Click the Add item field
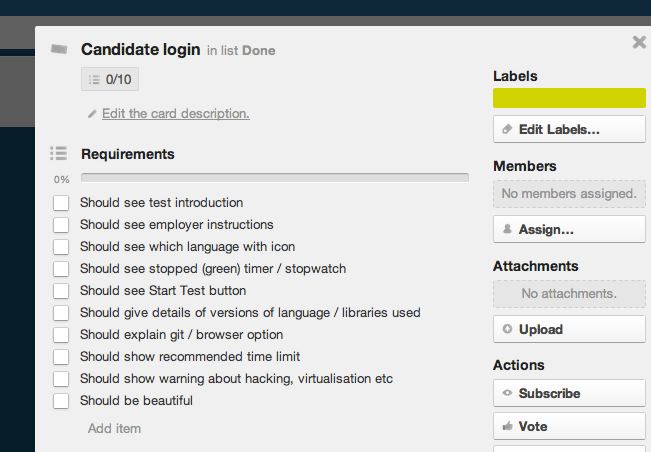The width and height of the screenshot is (651, 452). click(x=114, y=428)
